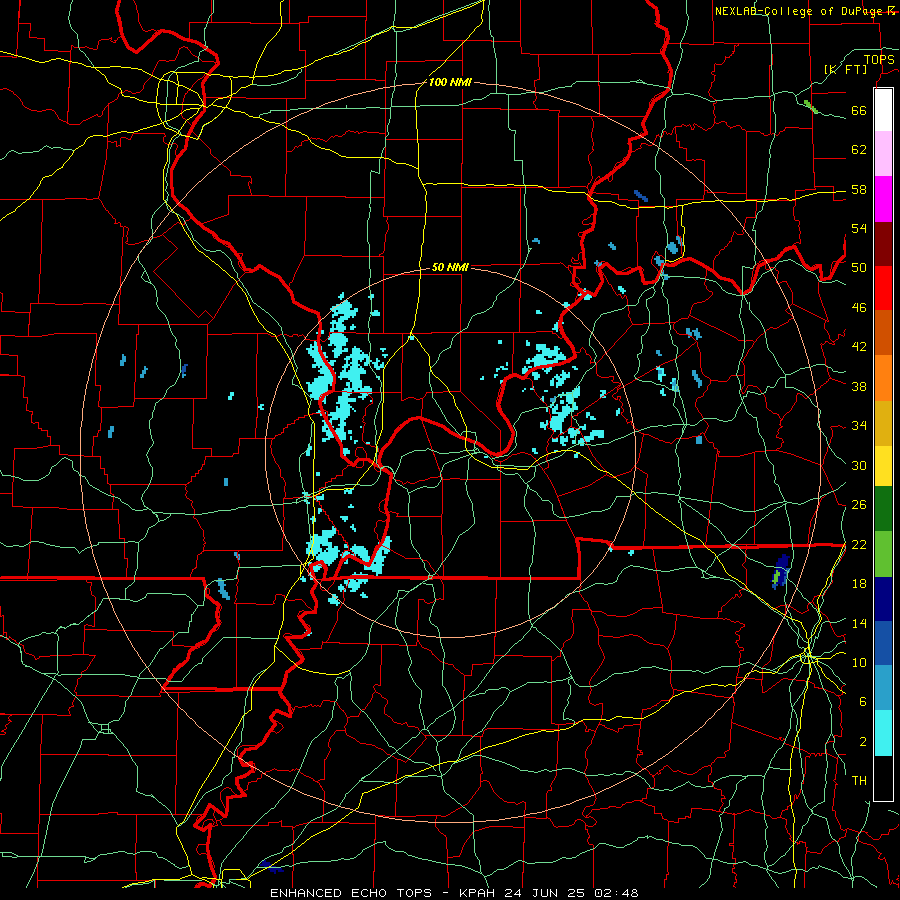Click the legend value 62

point(859,150)
